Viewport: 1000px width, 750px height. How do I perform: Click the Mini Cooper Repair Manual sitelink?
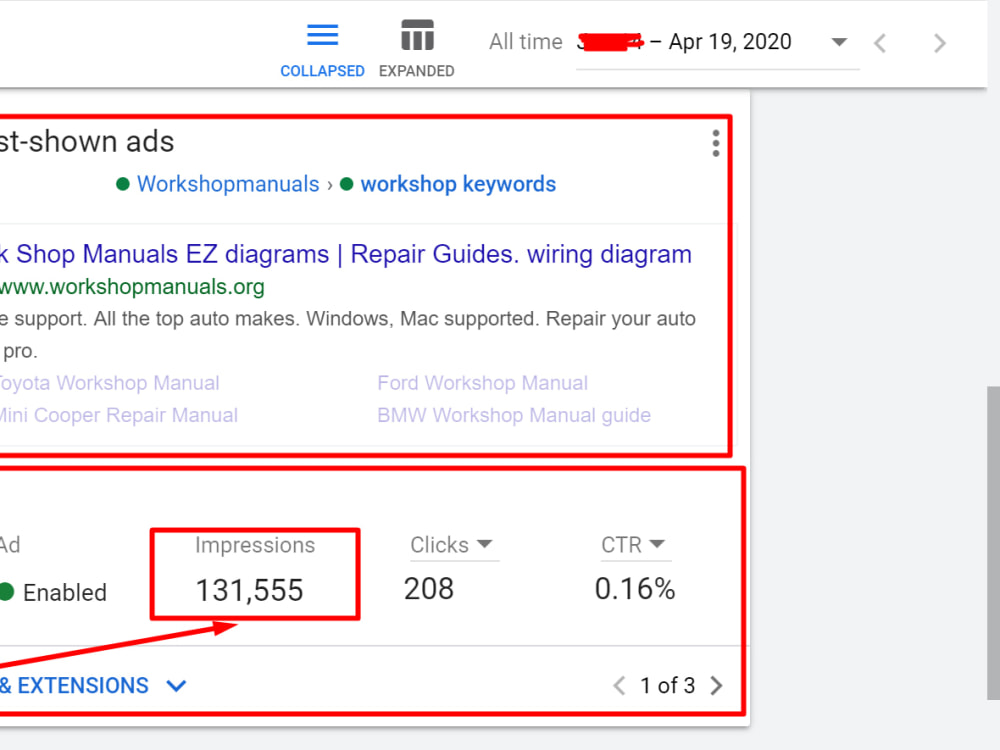click(x=119, y=415)
